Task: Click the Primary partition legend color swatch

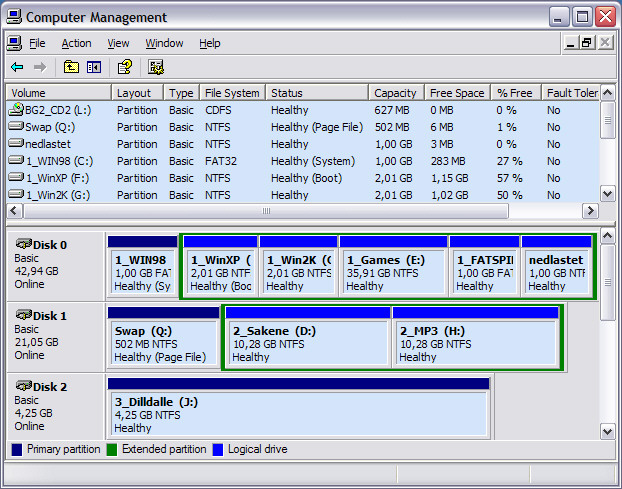Action: (17, 450)
